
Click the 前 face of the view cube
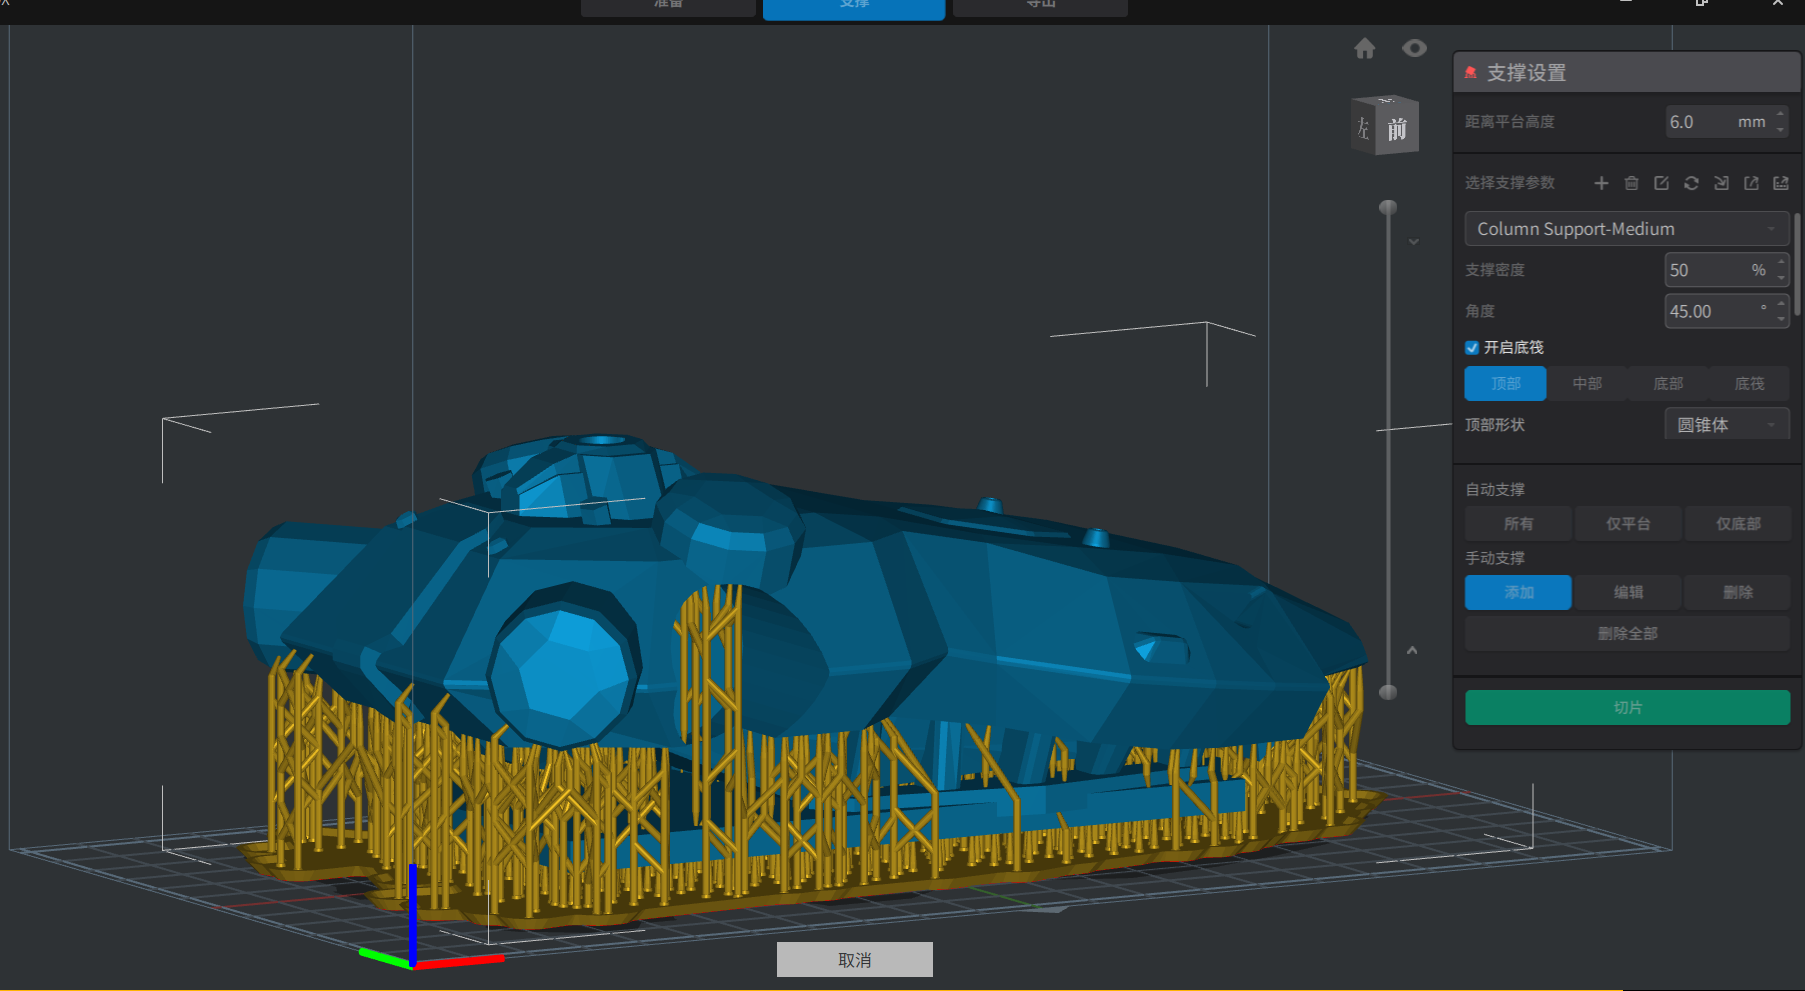pos(1397,128)
